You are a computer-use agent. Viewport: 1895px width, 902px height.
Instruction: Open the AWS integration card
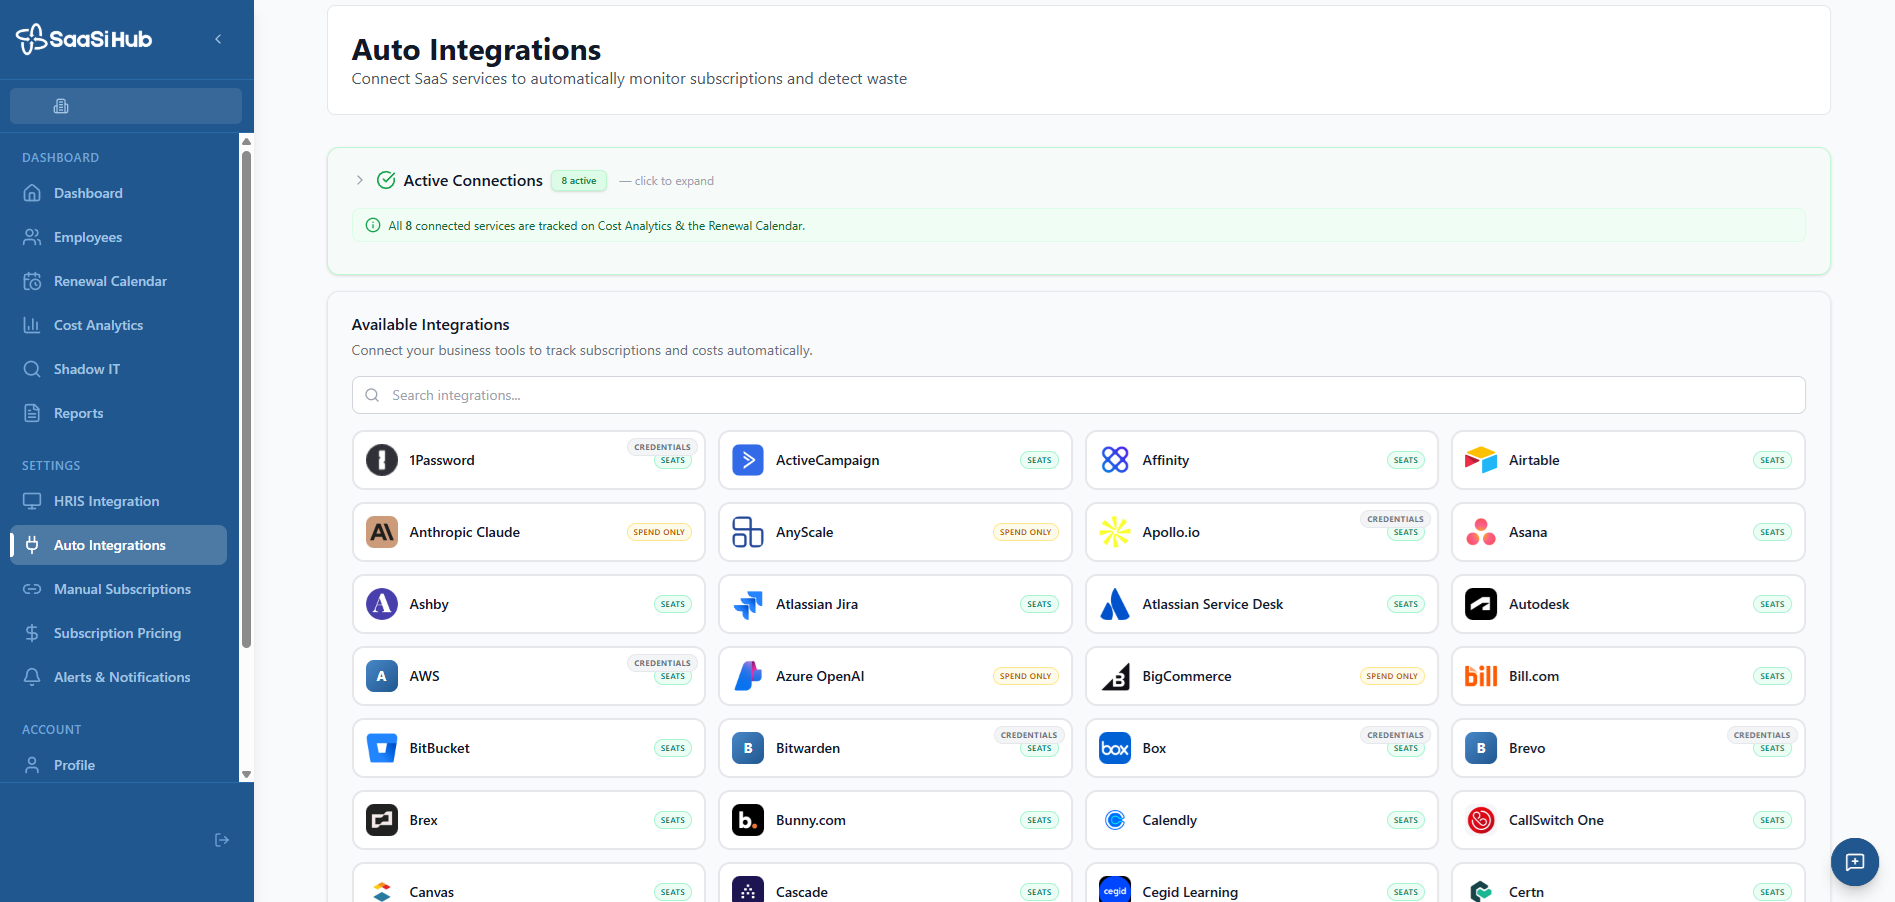(529, 676)
